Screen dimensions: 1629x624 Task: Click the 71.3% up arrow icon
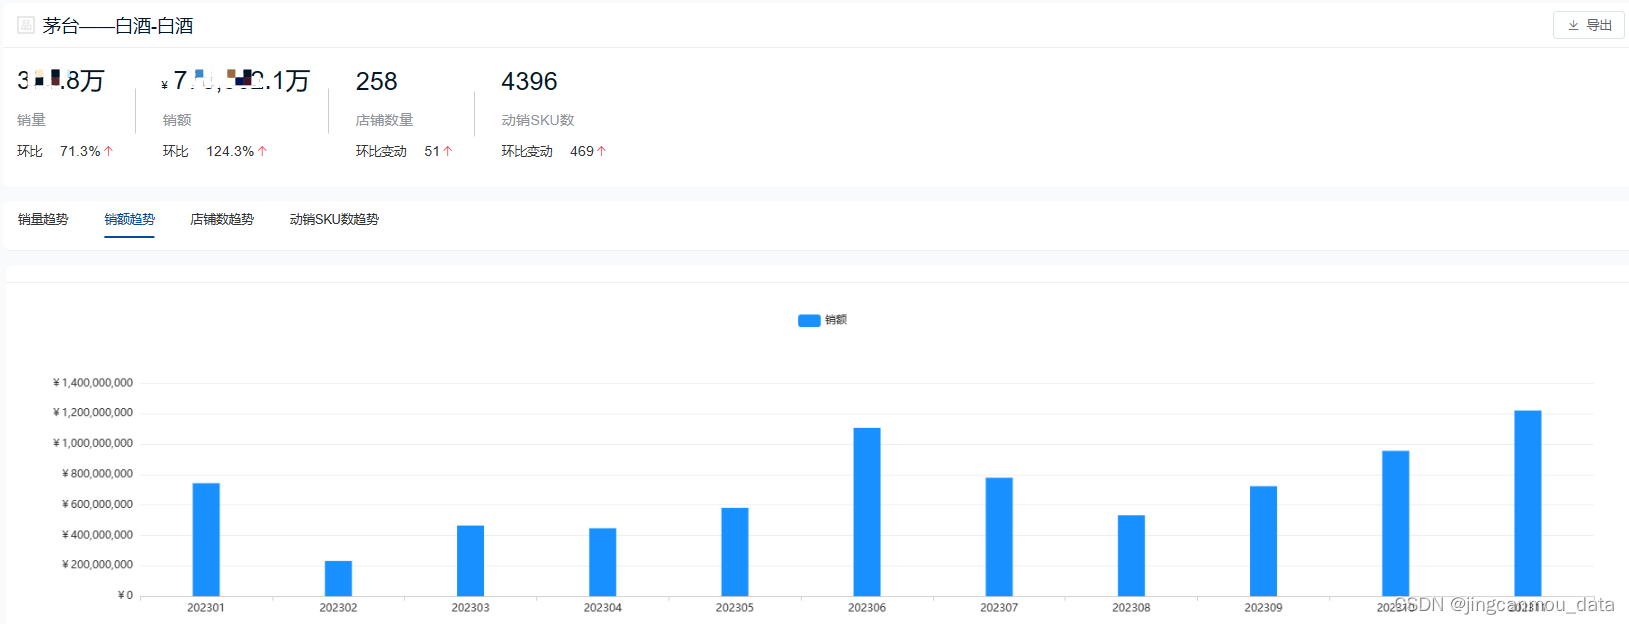tap(108, 151)
